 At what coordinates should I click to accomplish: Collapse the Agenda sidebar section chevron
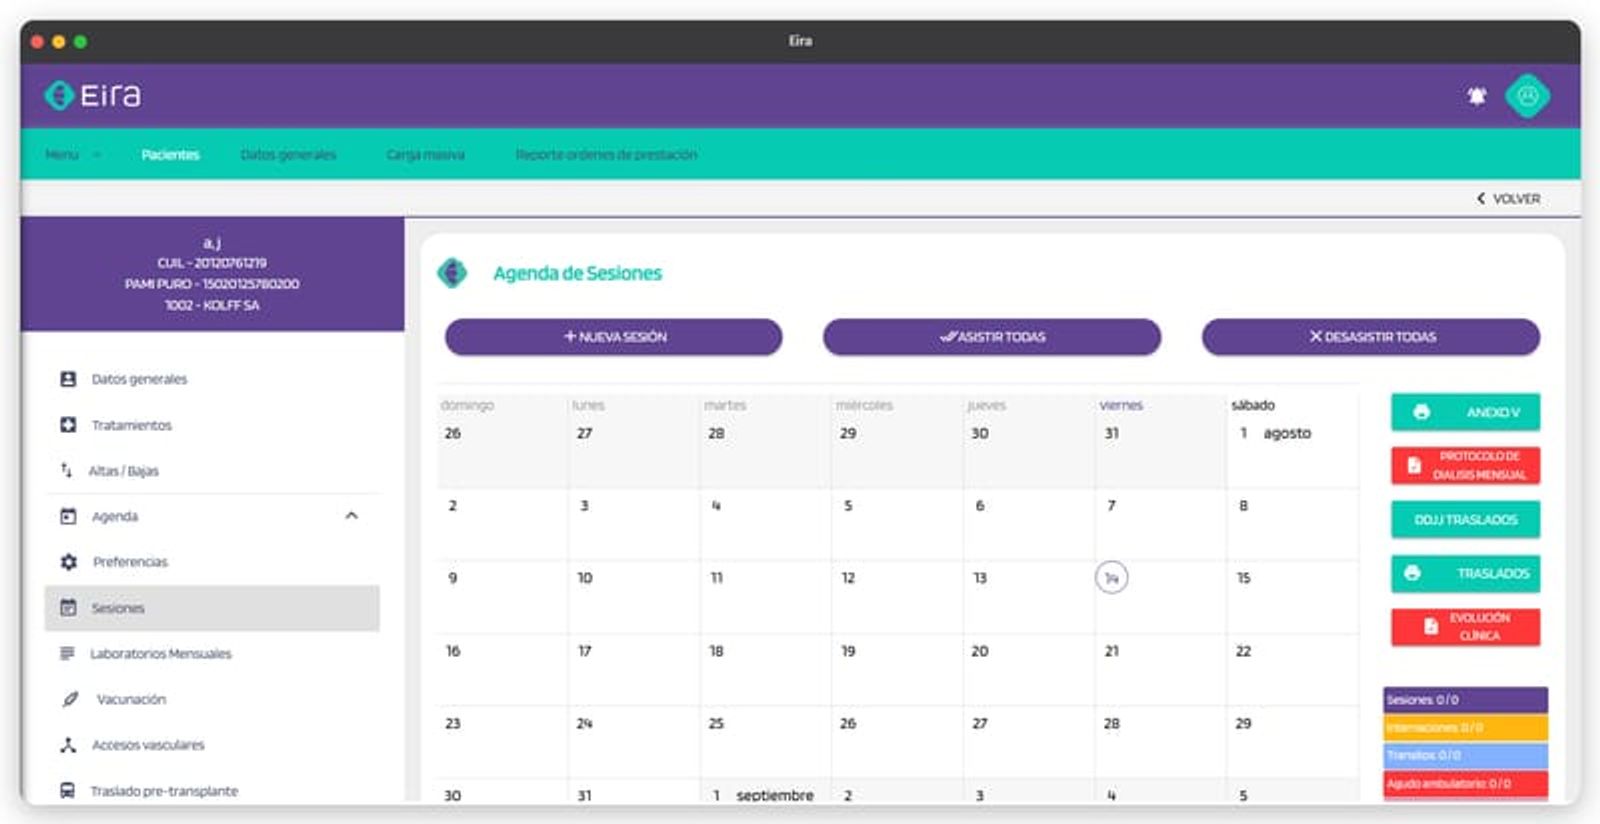[351, 516]
